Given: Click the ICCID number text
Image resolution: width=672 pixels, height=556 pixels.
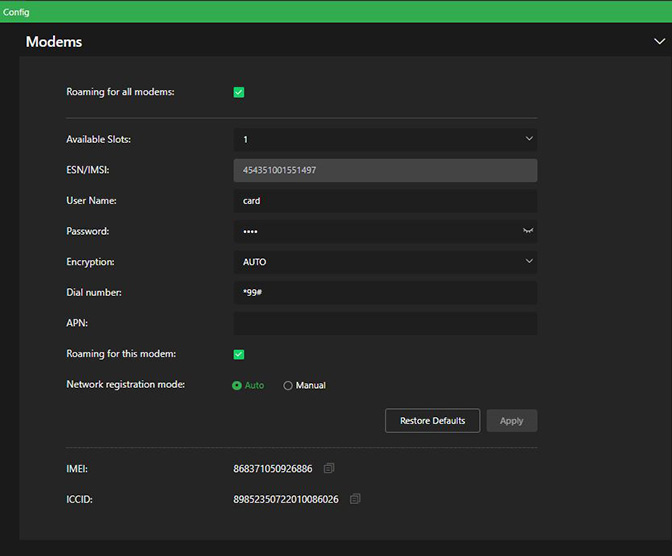Looking at the screenshot, I should tap(286, 499).
